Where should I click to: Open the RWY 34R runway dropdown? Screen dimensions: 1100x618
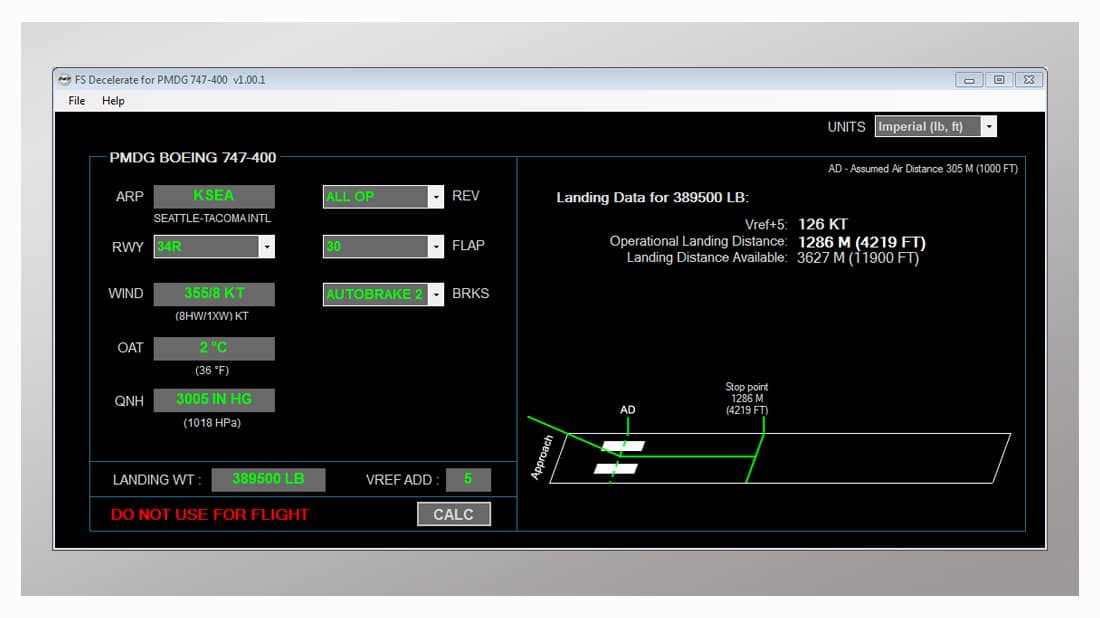[x=266, y=247]
